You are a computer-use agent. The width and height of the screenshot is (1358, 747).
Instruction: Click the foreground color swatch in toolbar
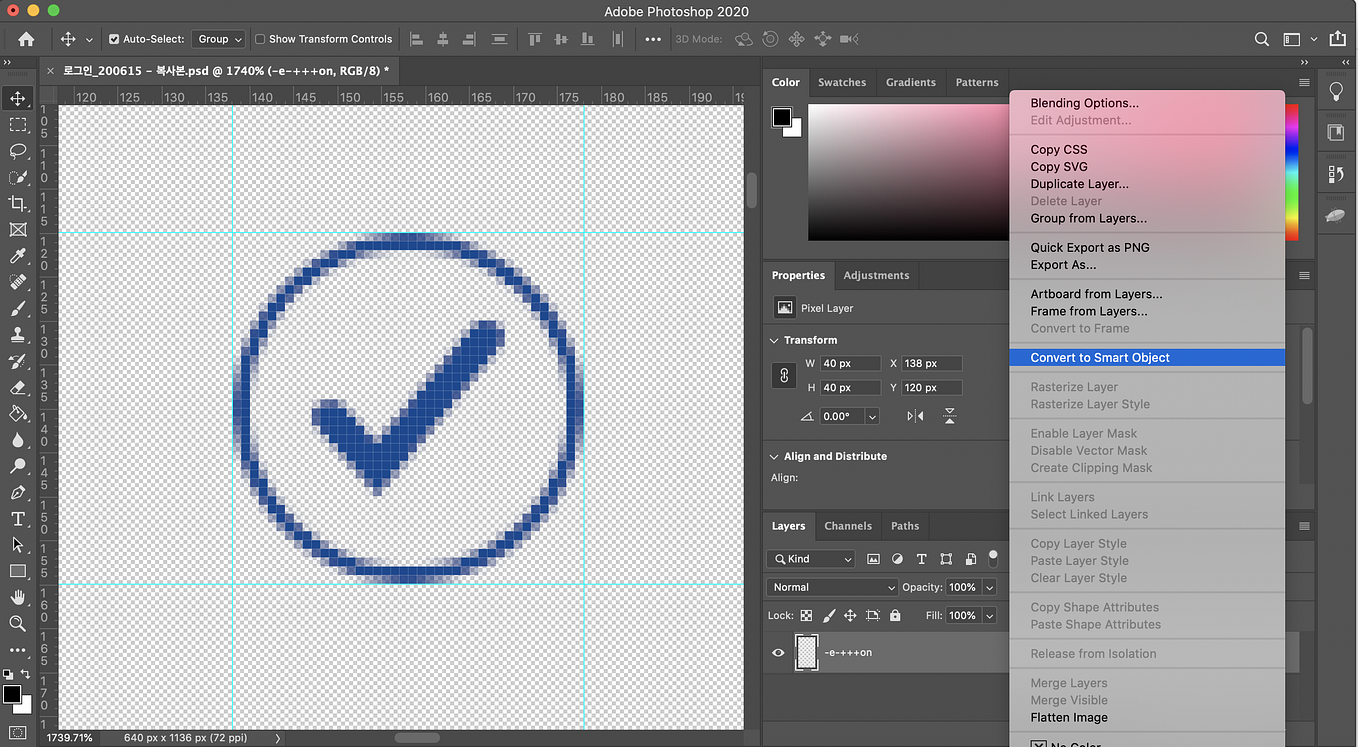pyautogui.click(x=11, y=694)
